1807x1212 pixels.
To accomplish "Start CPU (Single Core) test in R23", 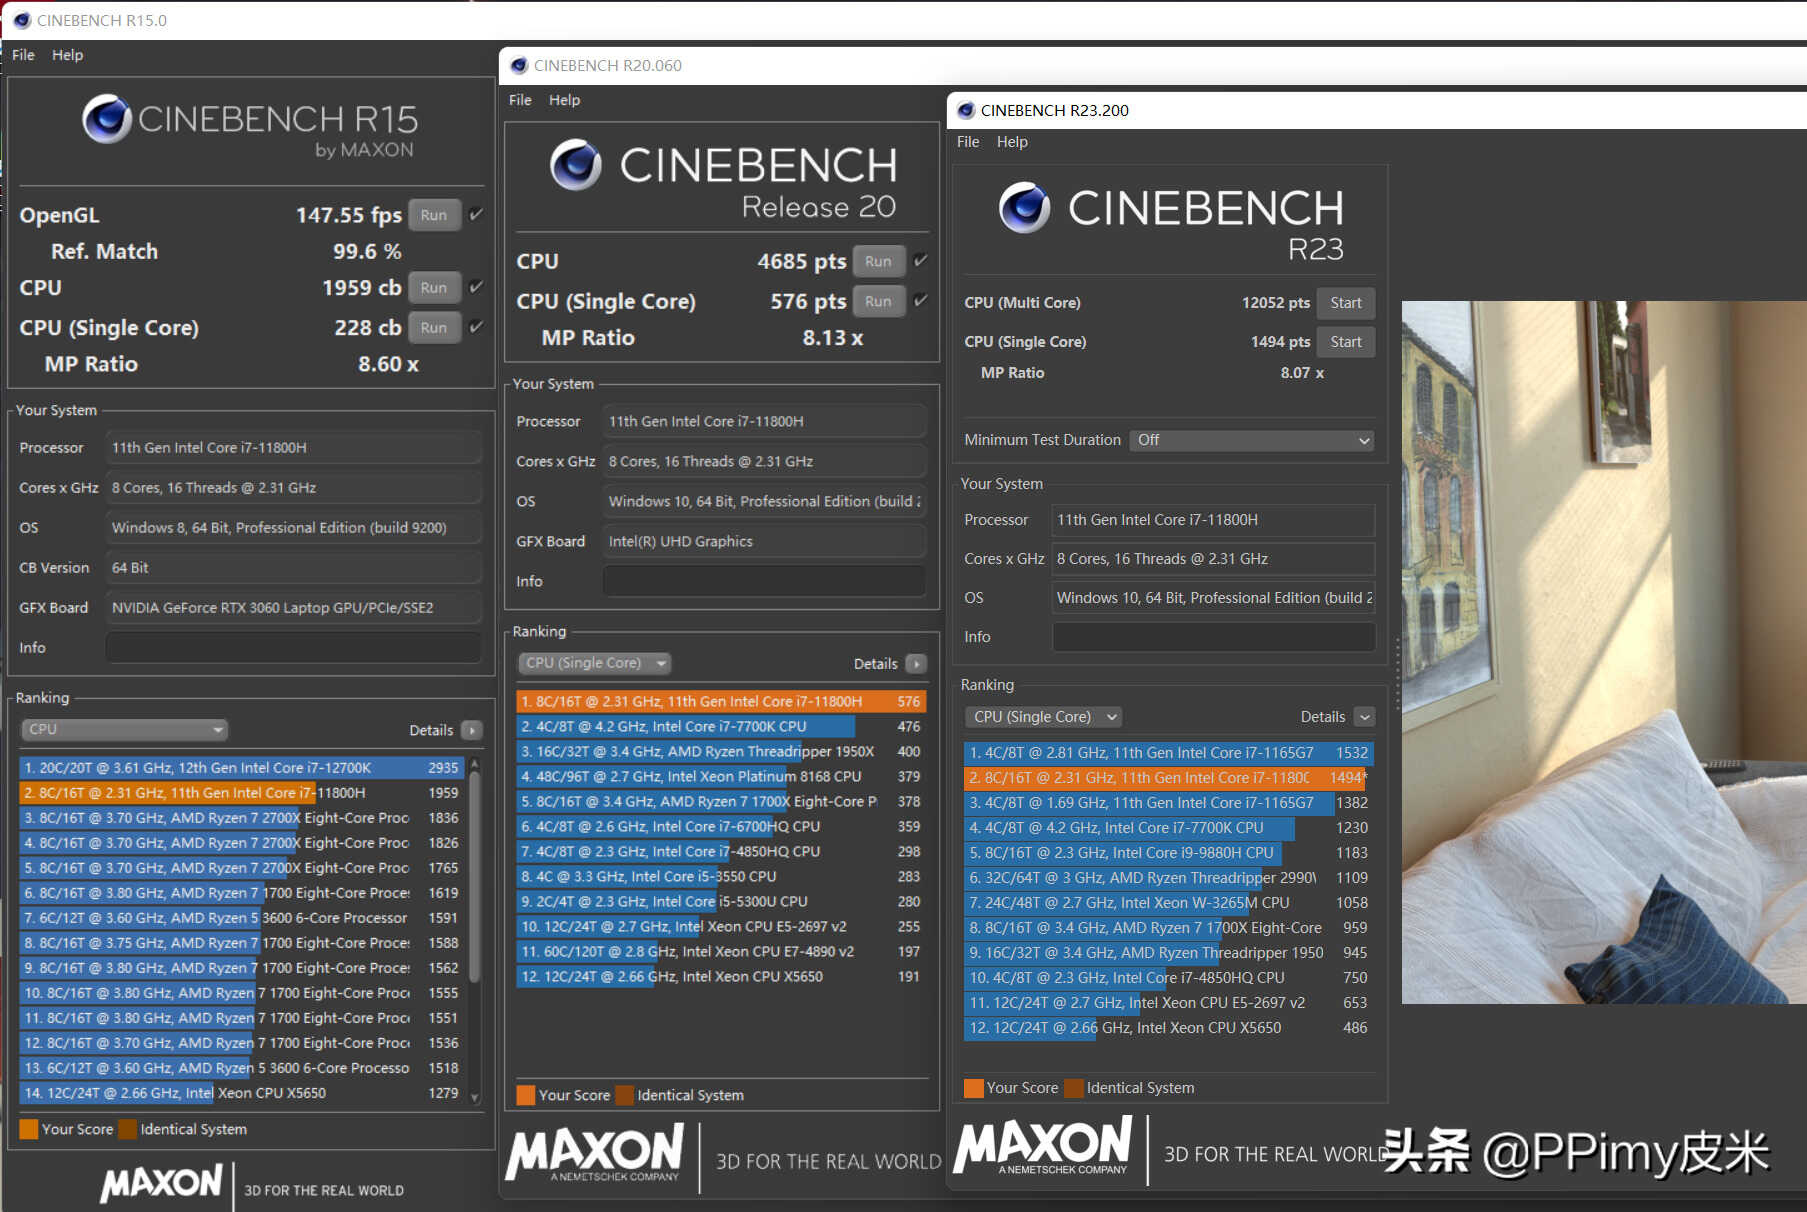I will tap(1346, 342).
